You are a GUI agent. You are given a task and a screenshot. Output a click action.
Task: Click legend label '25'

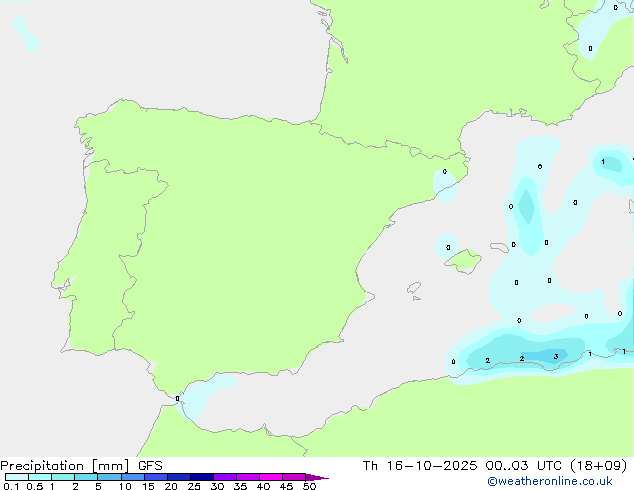point(194,486)
